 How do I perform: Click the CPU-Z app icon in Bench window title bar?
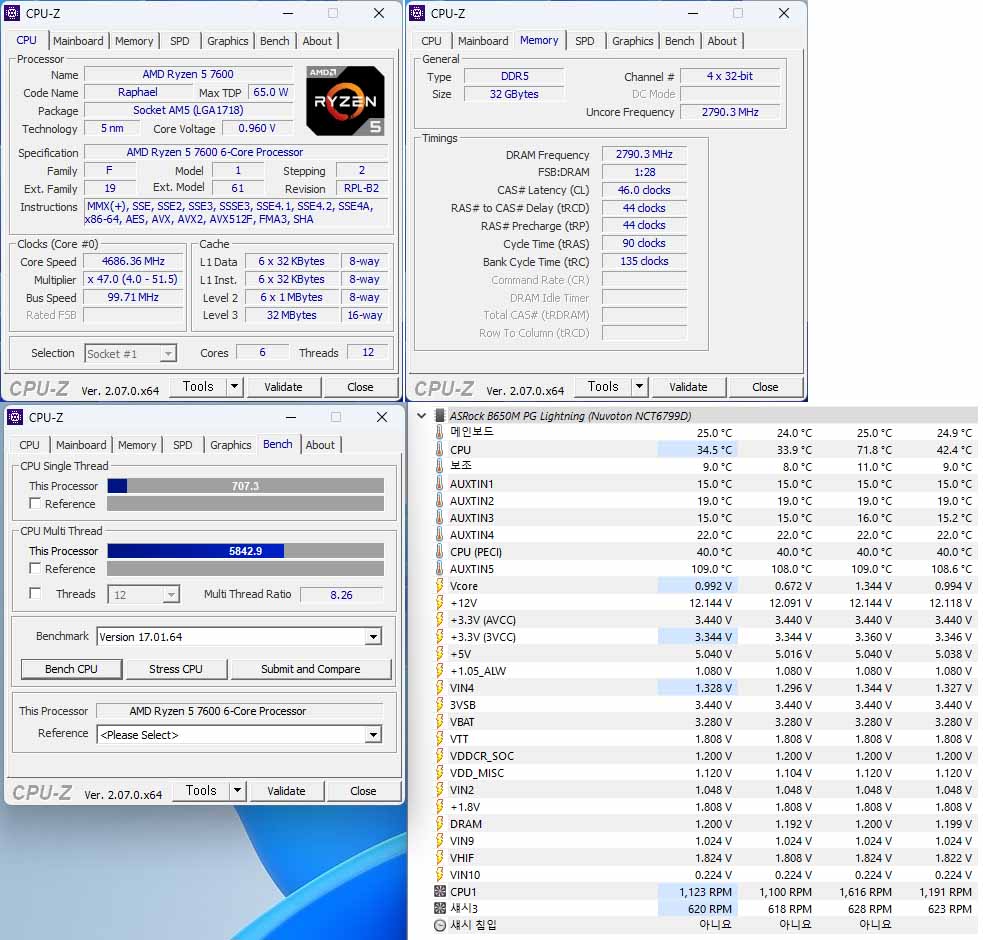(x=15, y=417)
